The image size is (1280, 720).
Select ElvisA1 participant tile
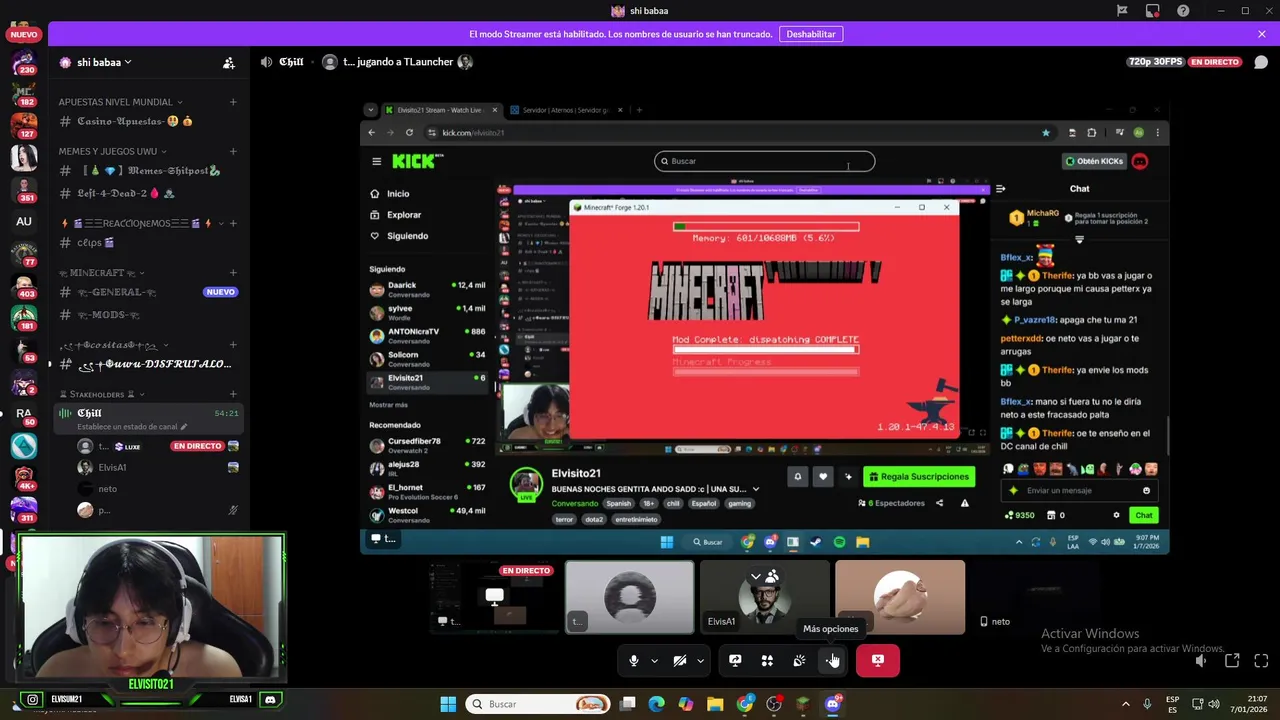(765, 597)
